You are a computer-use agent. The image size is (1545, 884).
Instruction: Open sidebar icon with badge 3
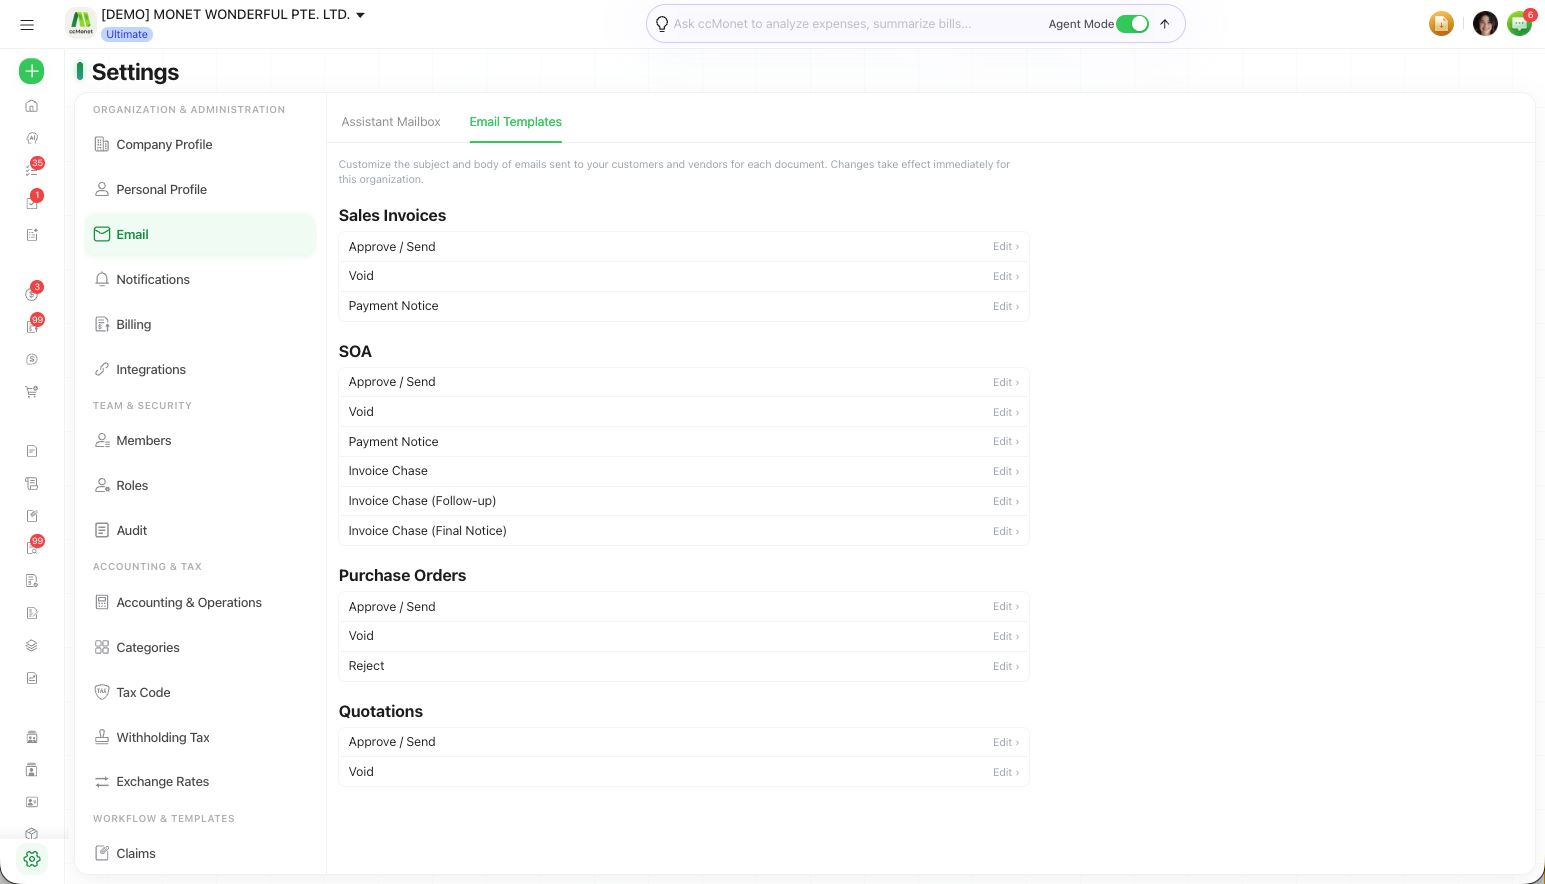click(x=32, y=293)
